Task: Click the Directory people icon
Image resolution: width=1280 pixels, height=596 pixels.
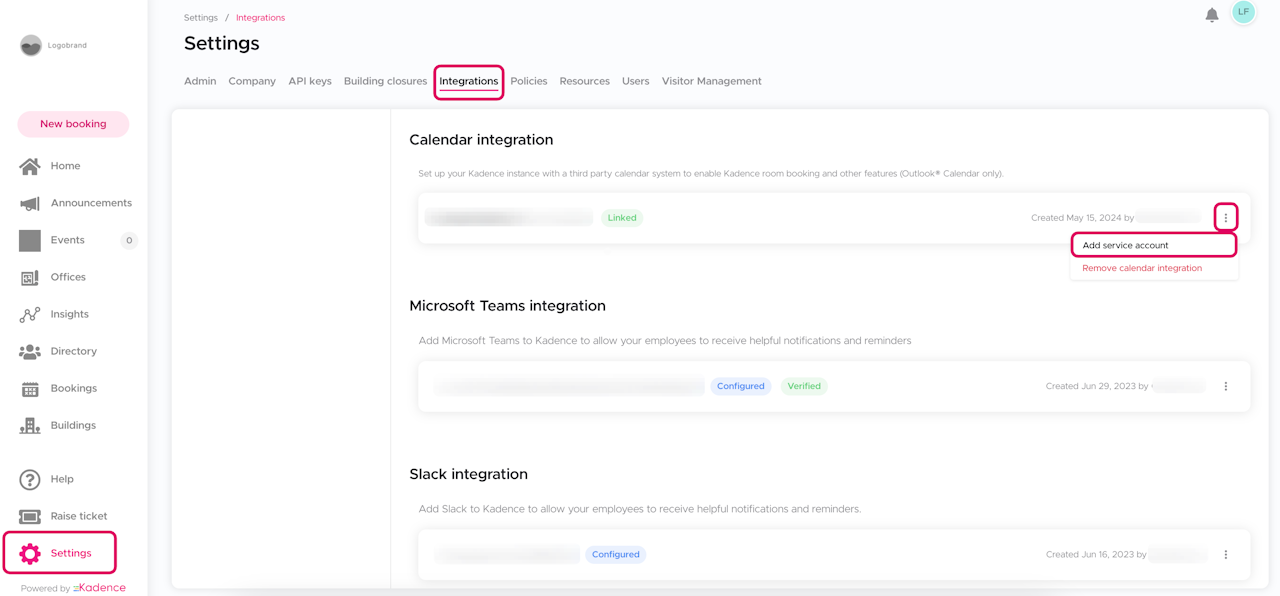Action: click(x=30, y=351)
